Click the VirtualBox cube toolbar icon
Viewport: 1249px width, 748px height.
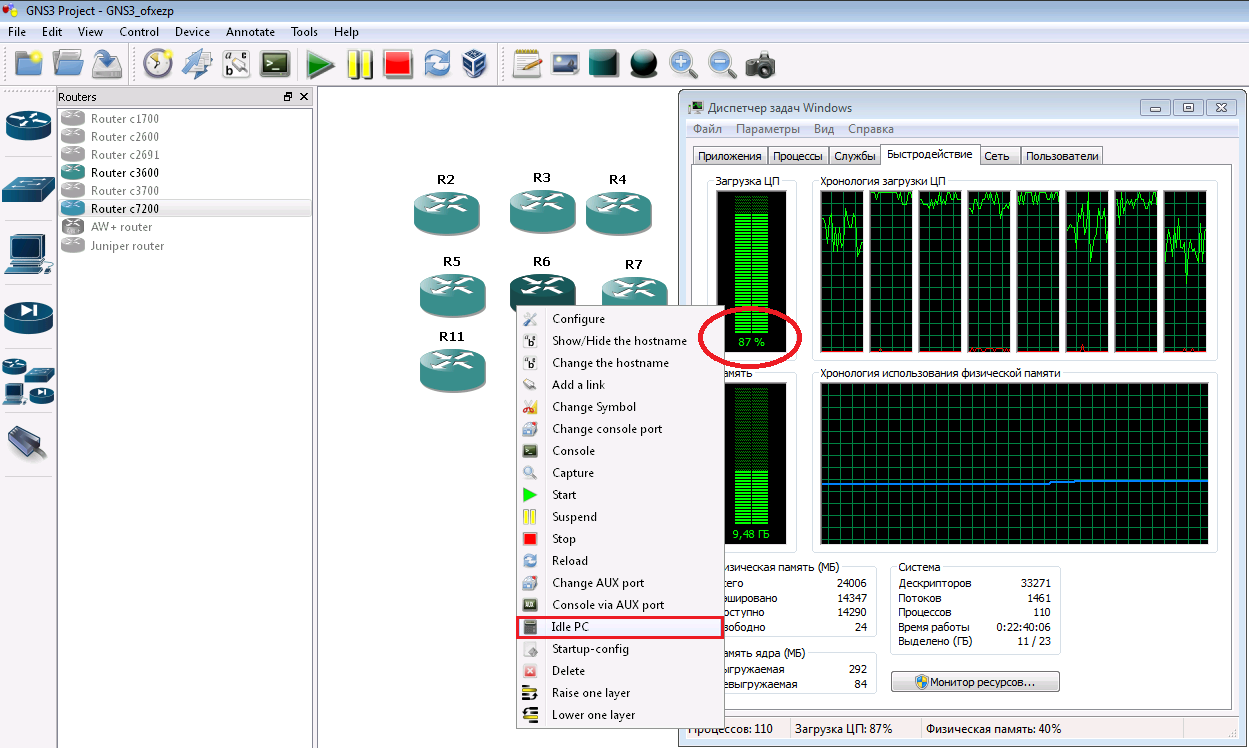click(473, 64)
